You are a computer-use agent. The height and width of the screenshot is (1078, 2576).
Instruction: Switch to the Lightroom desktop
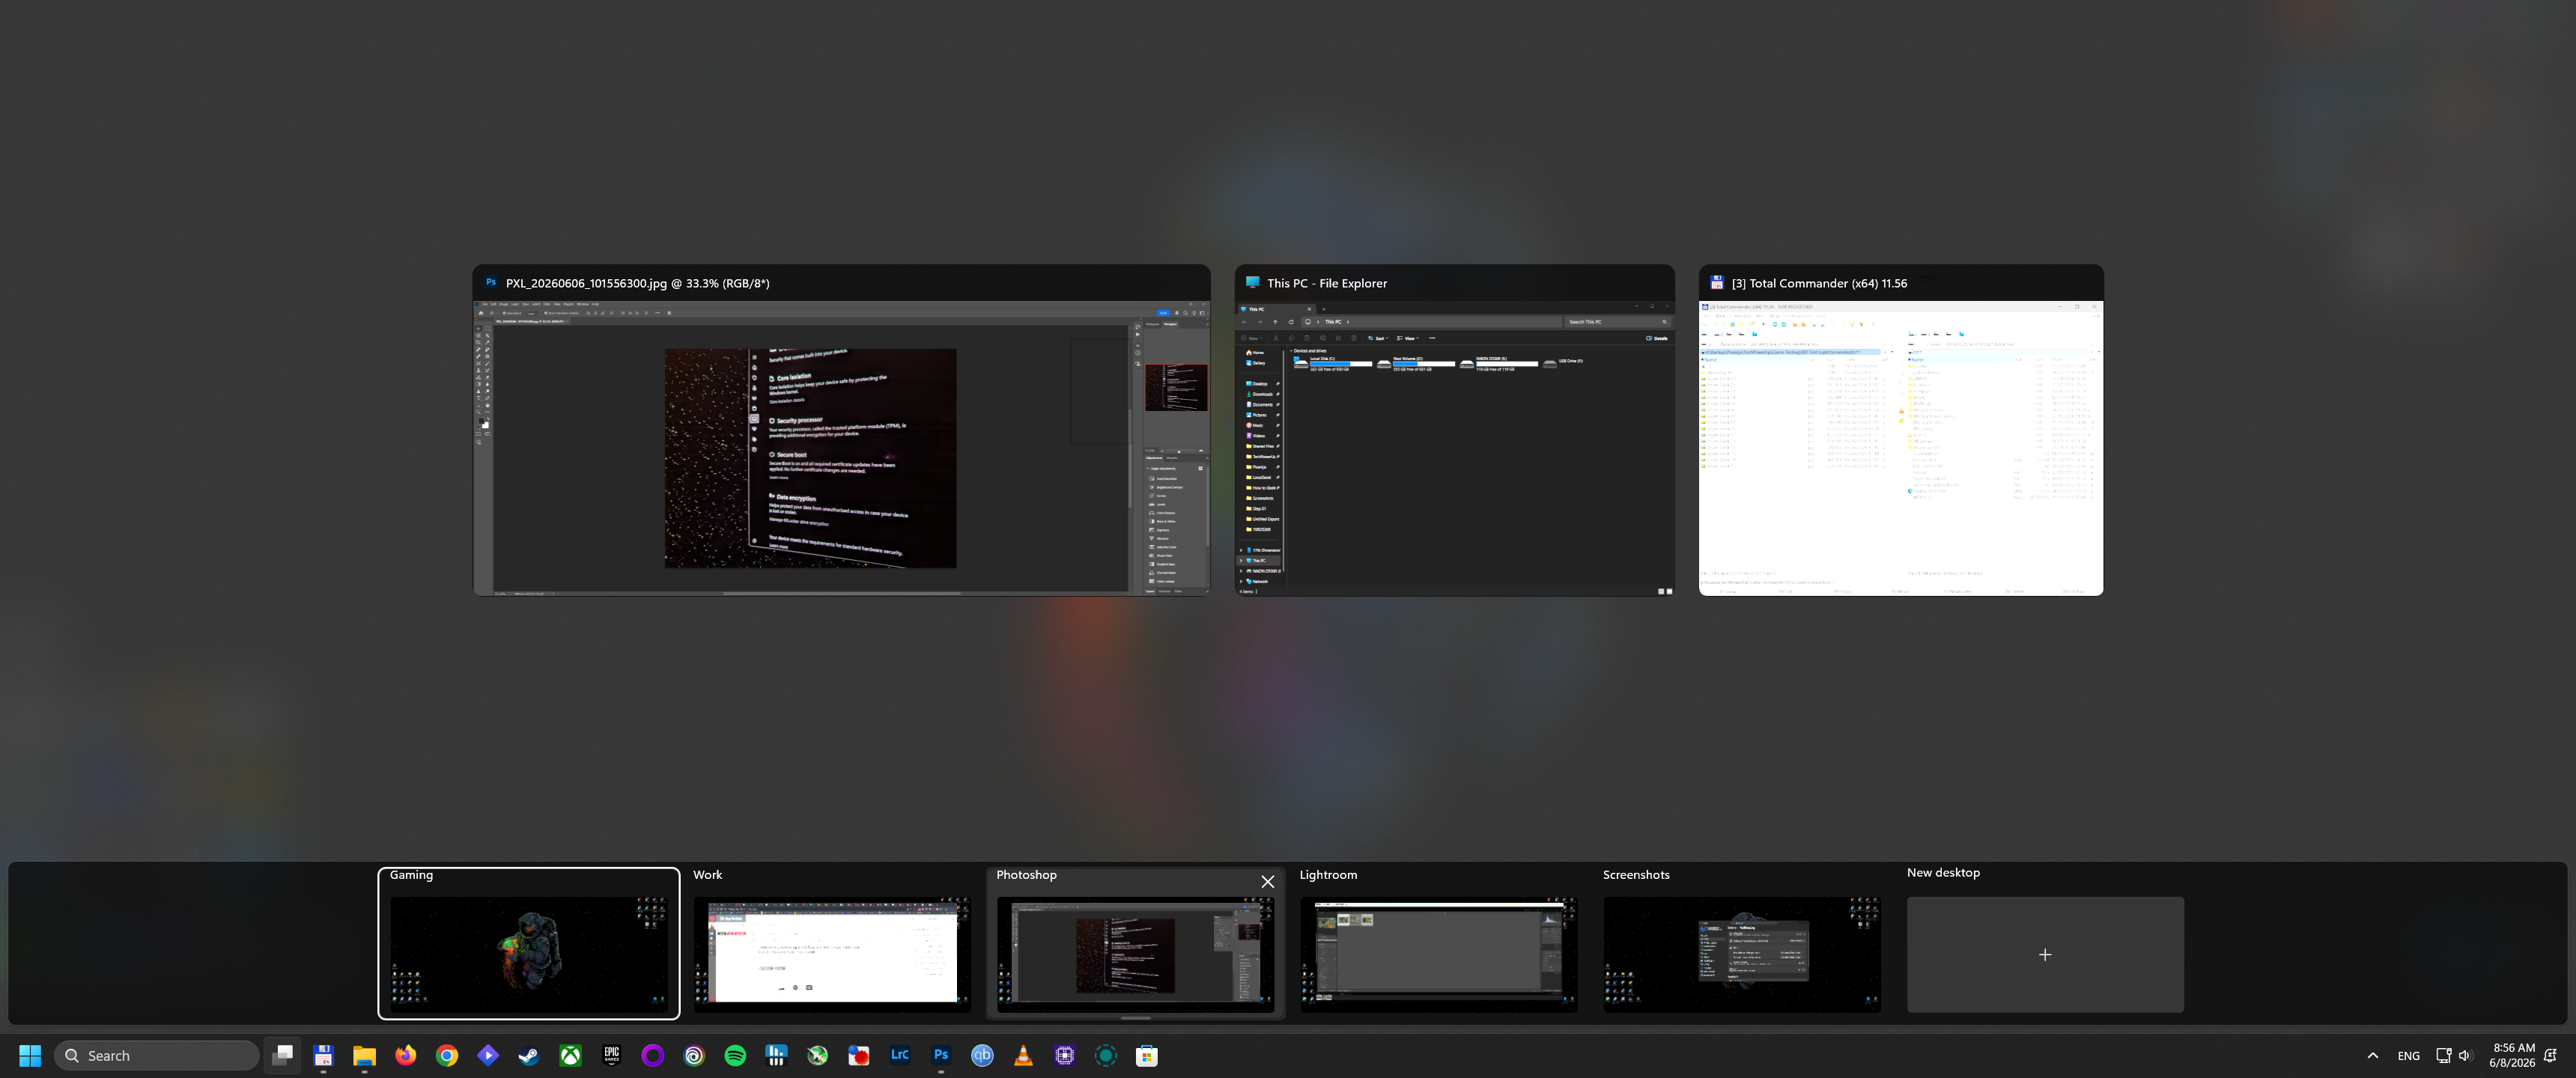(x=1438, y=943)
